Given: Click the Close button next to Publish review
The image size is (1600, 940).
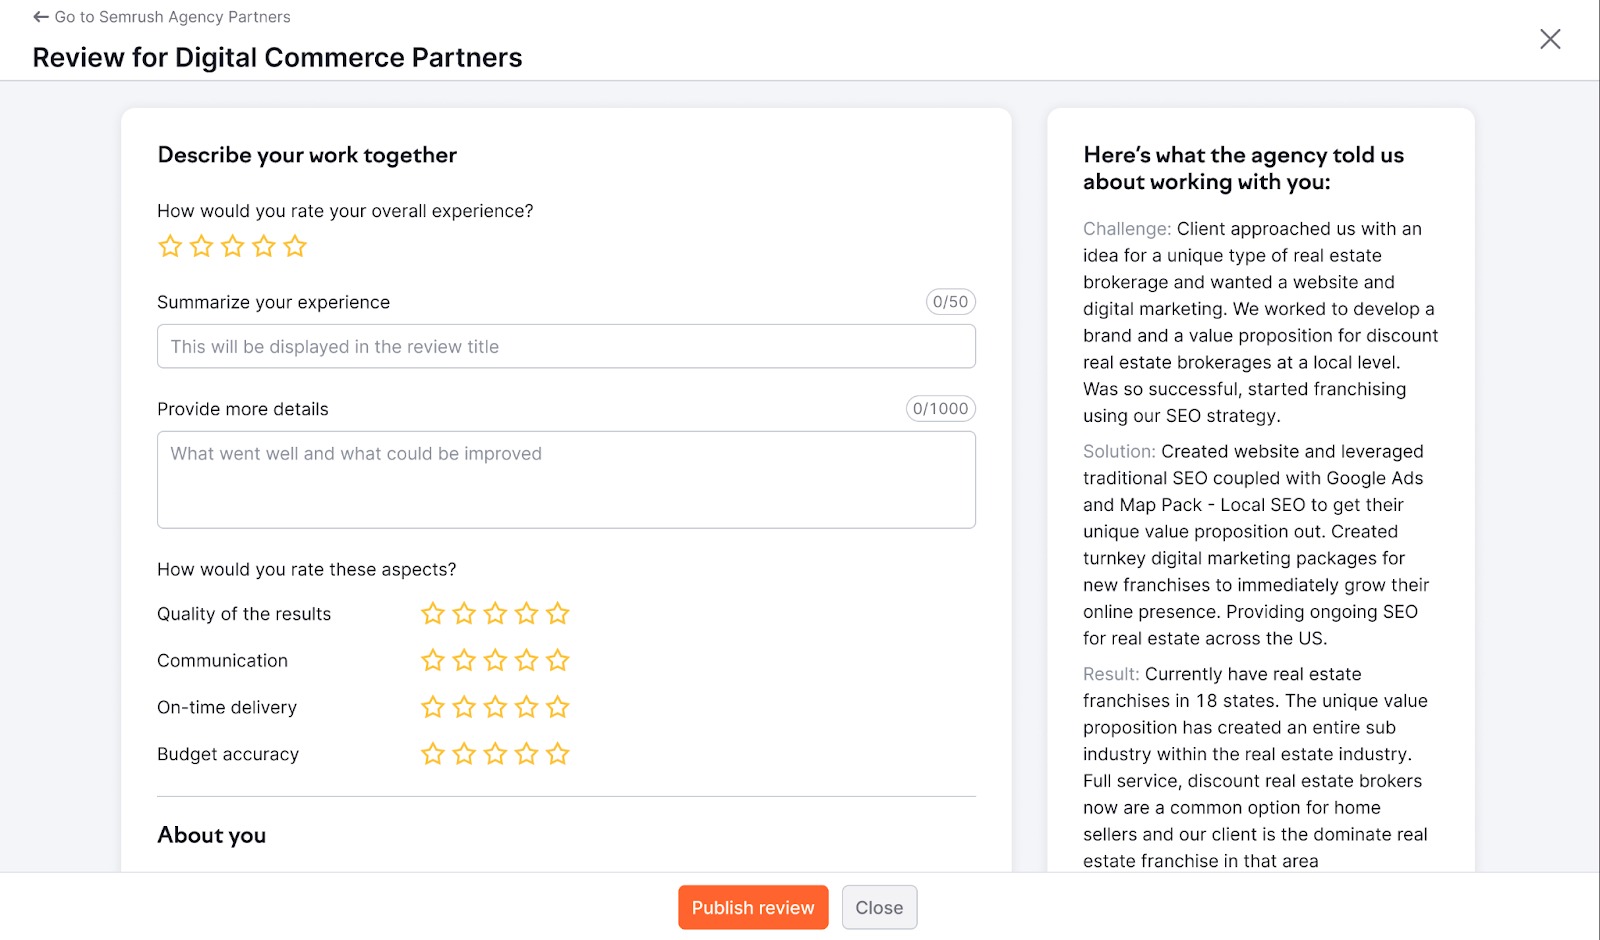Looking at the screenshot, I should tap(879, 907).
